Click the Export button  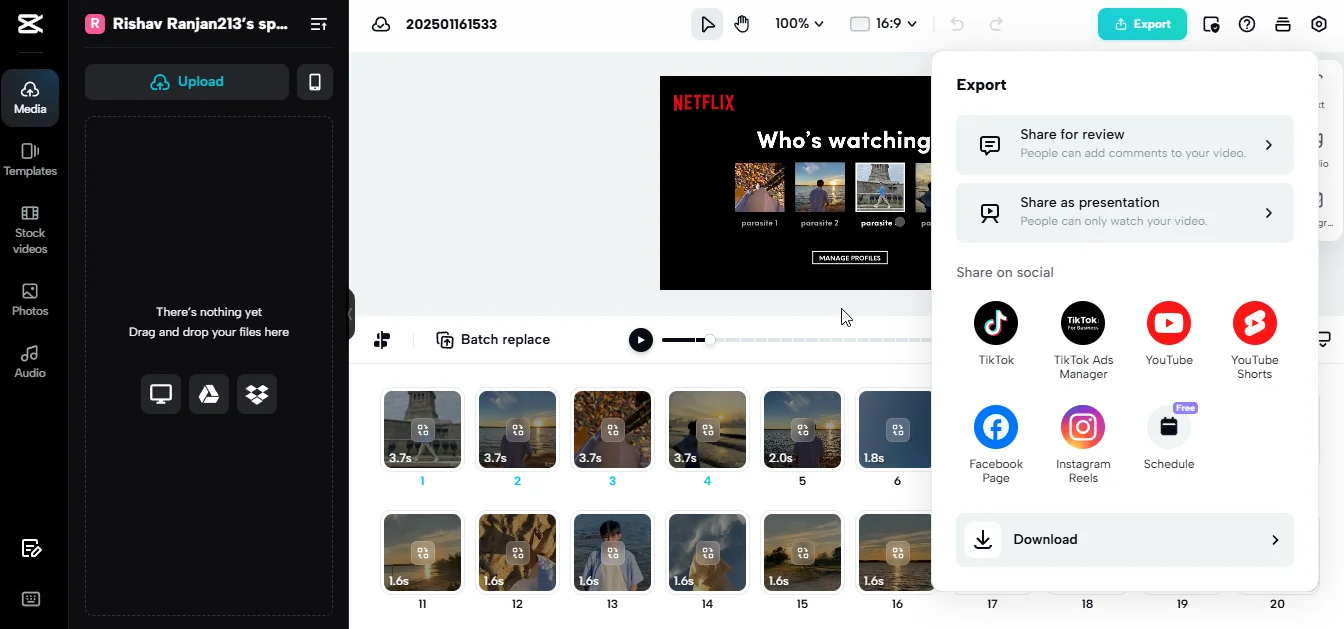click(x=1142, y=24)
